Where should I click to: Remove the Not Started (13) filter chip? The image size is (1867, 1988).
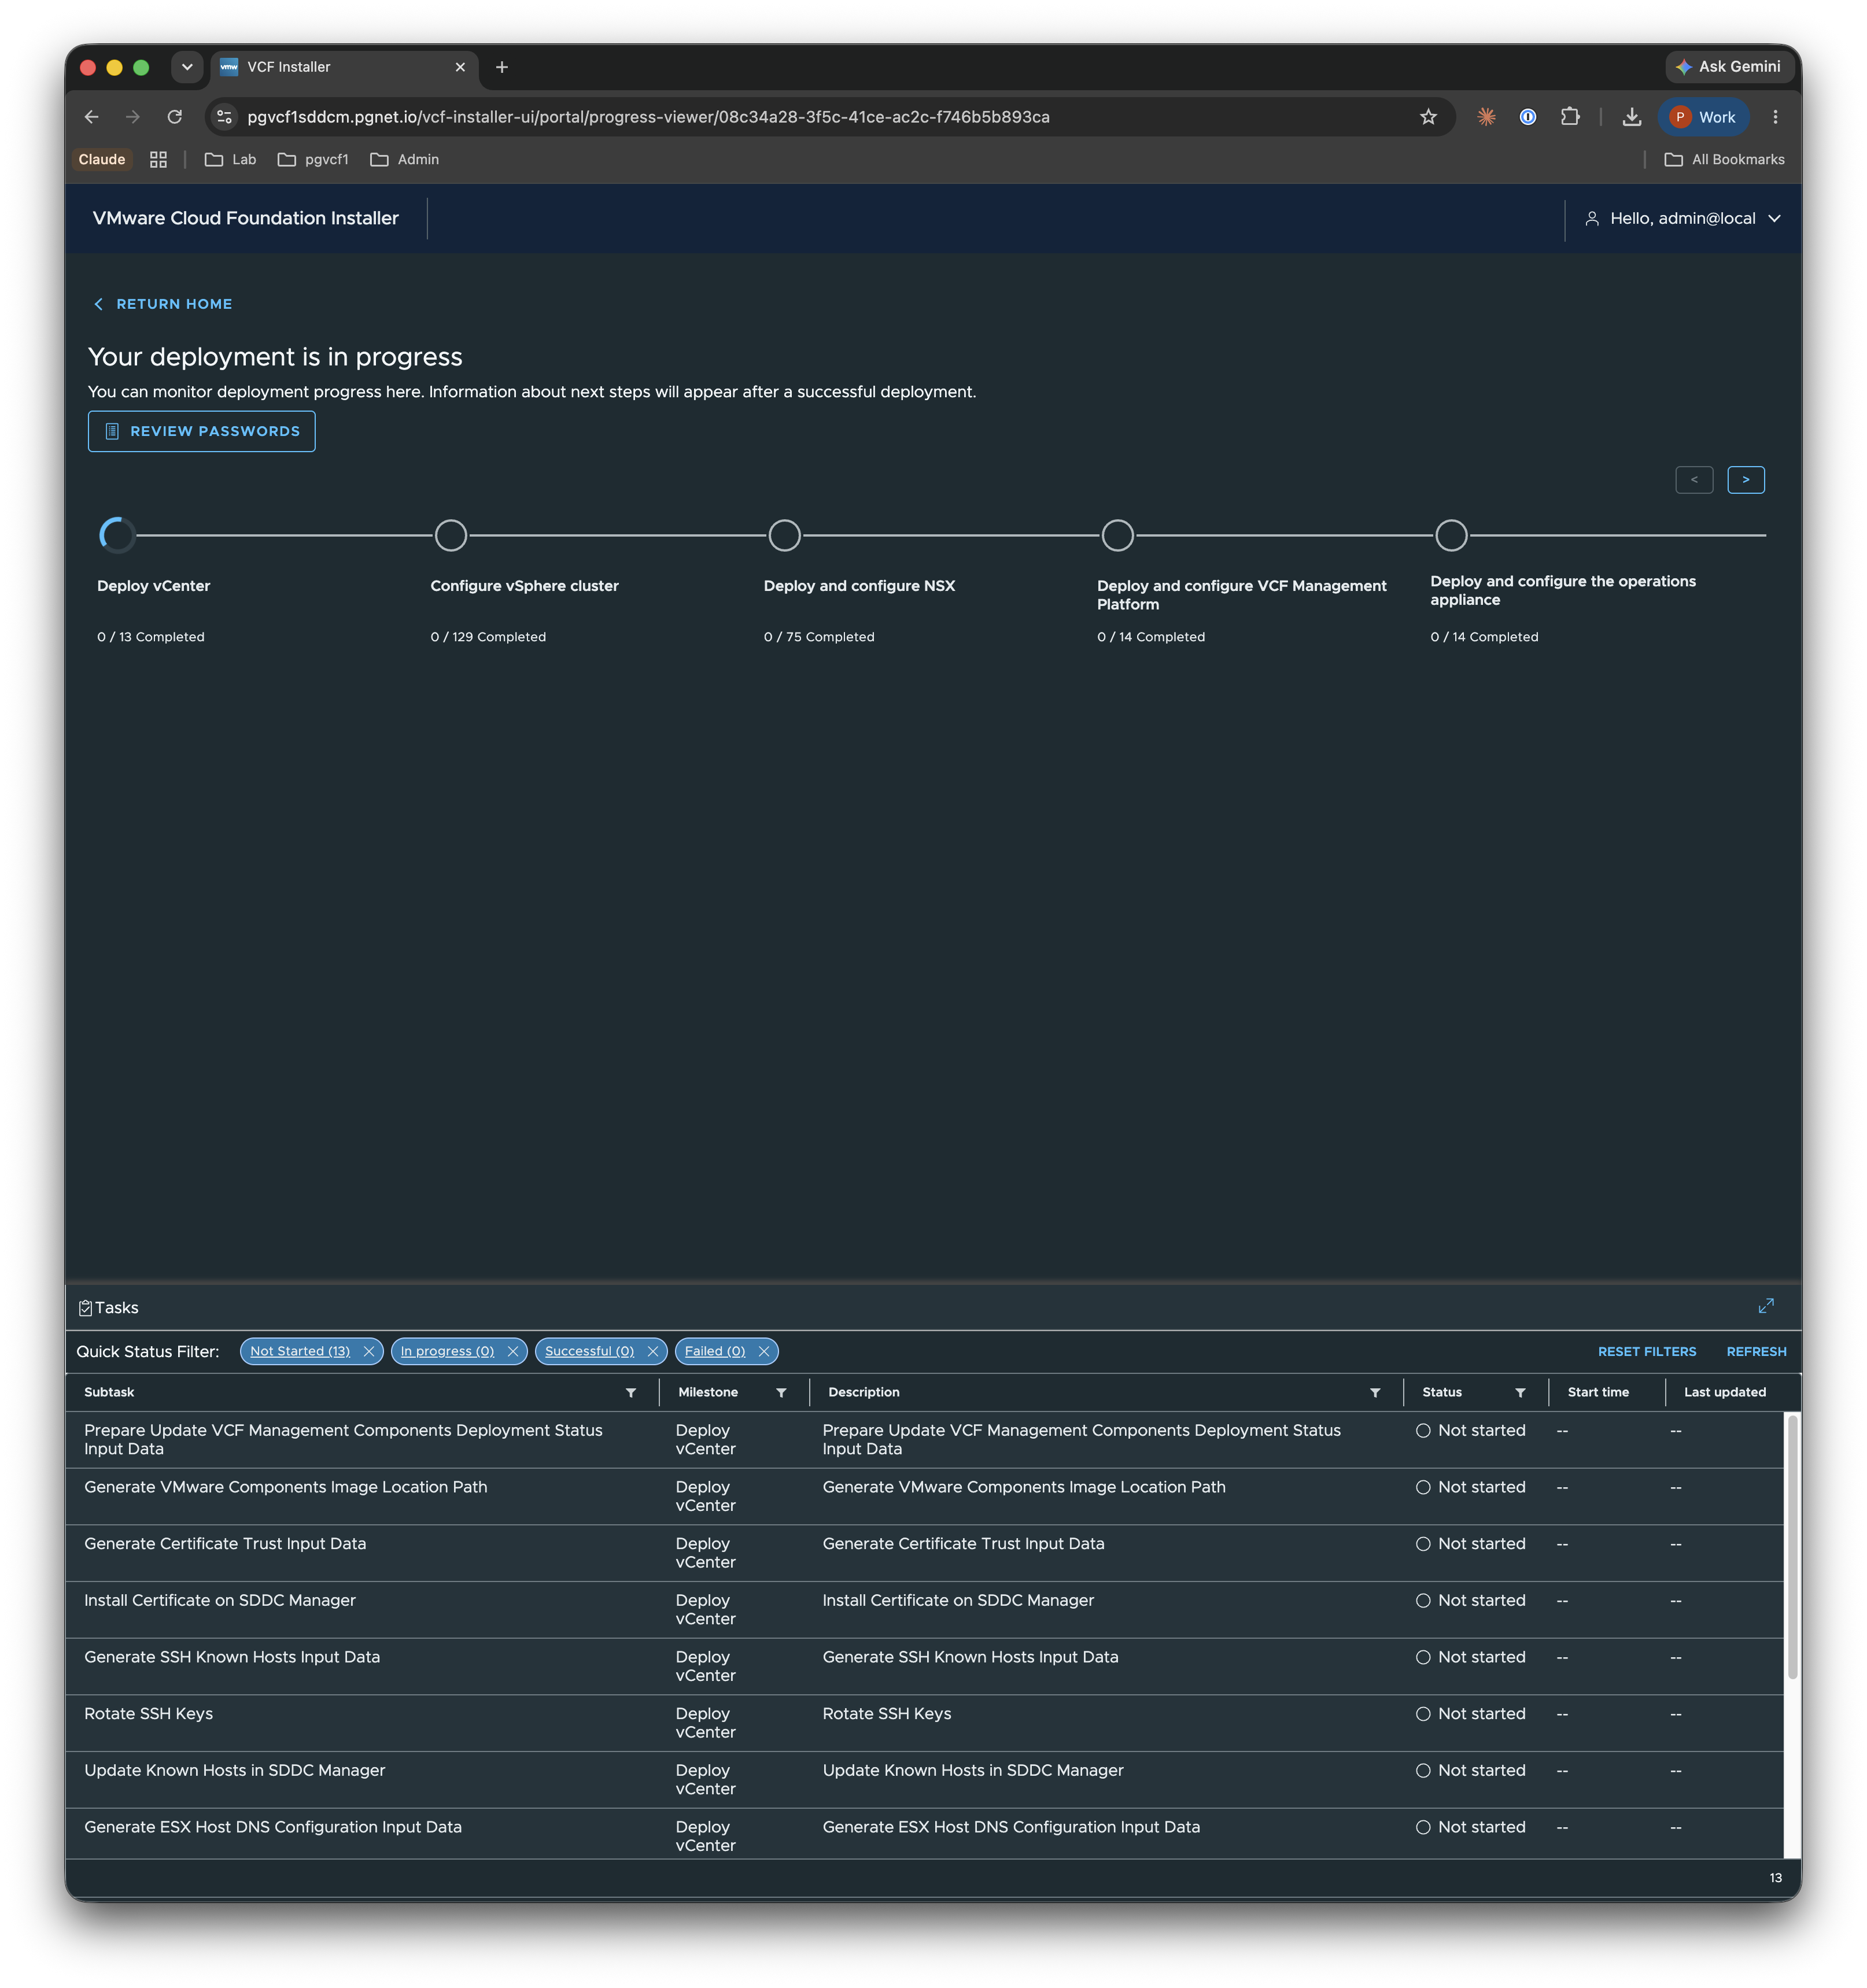pos(368,1351)
